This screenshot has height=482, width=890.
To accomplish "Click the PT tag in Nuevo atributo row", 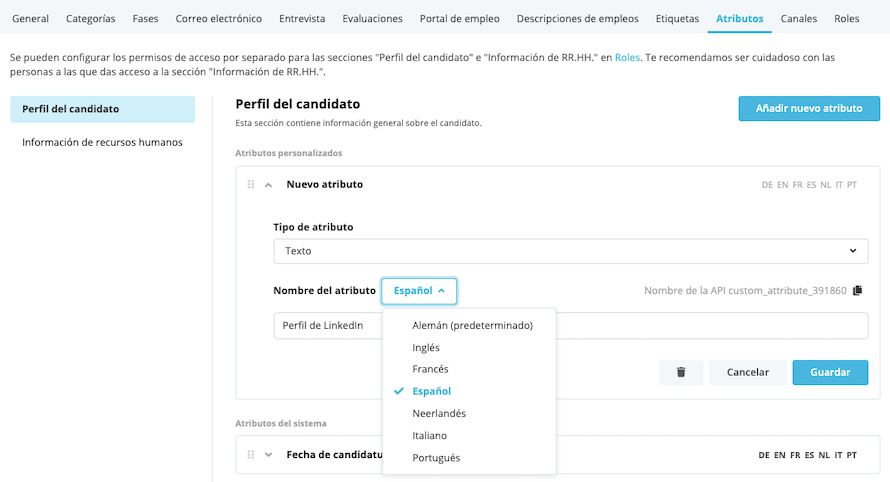I will 851,185.
